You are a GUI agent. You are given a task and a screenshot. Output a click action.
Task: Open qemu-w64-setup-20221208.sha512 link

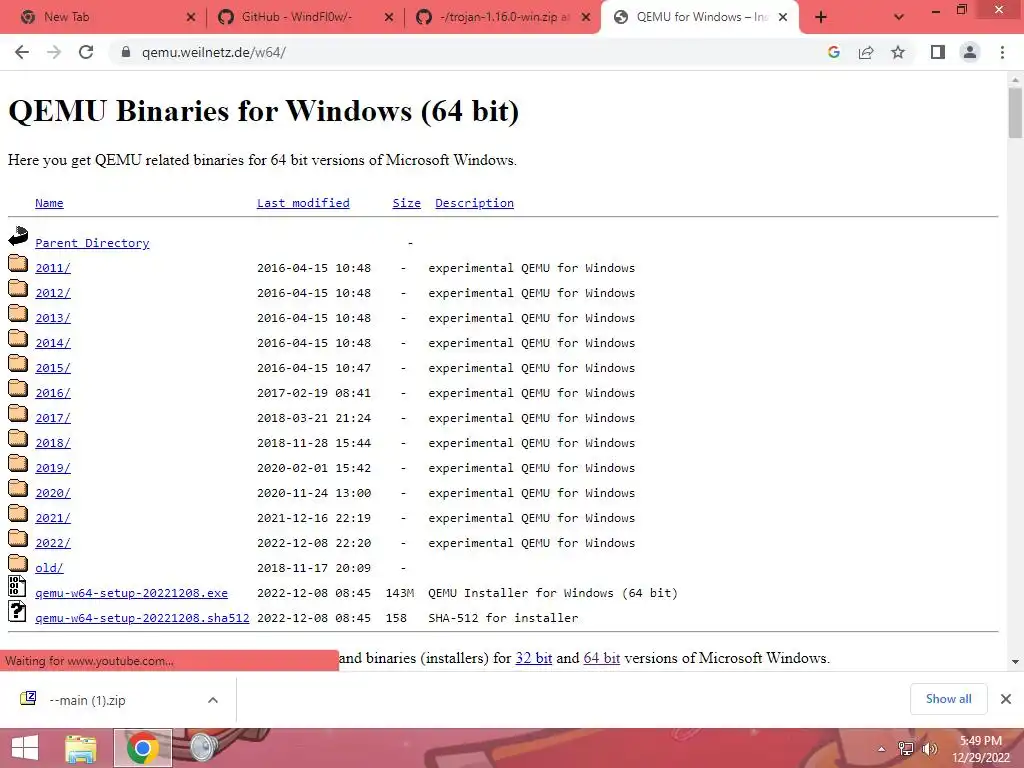click(142, 618)
